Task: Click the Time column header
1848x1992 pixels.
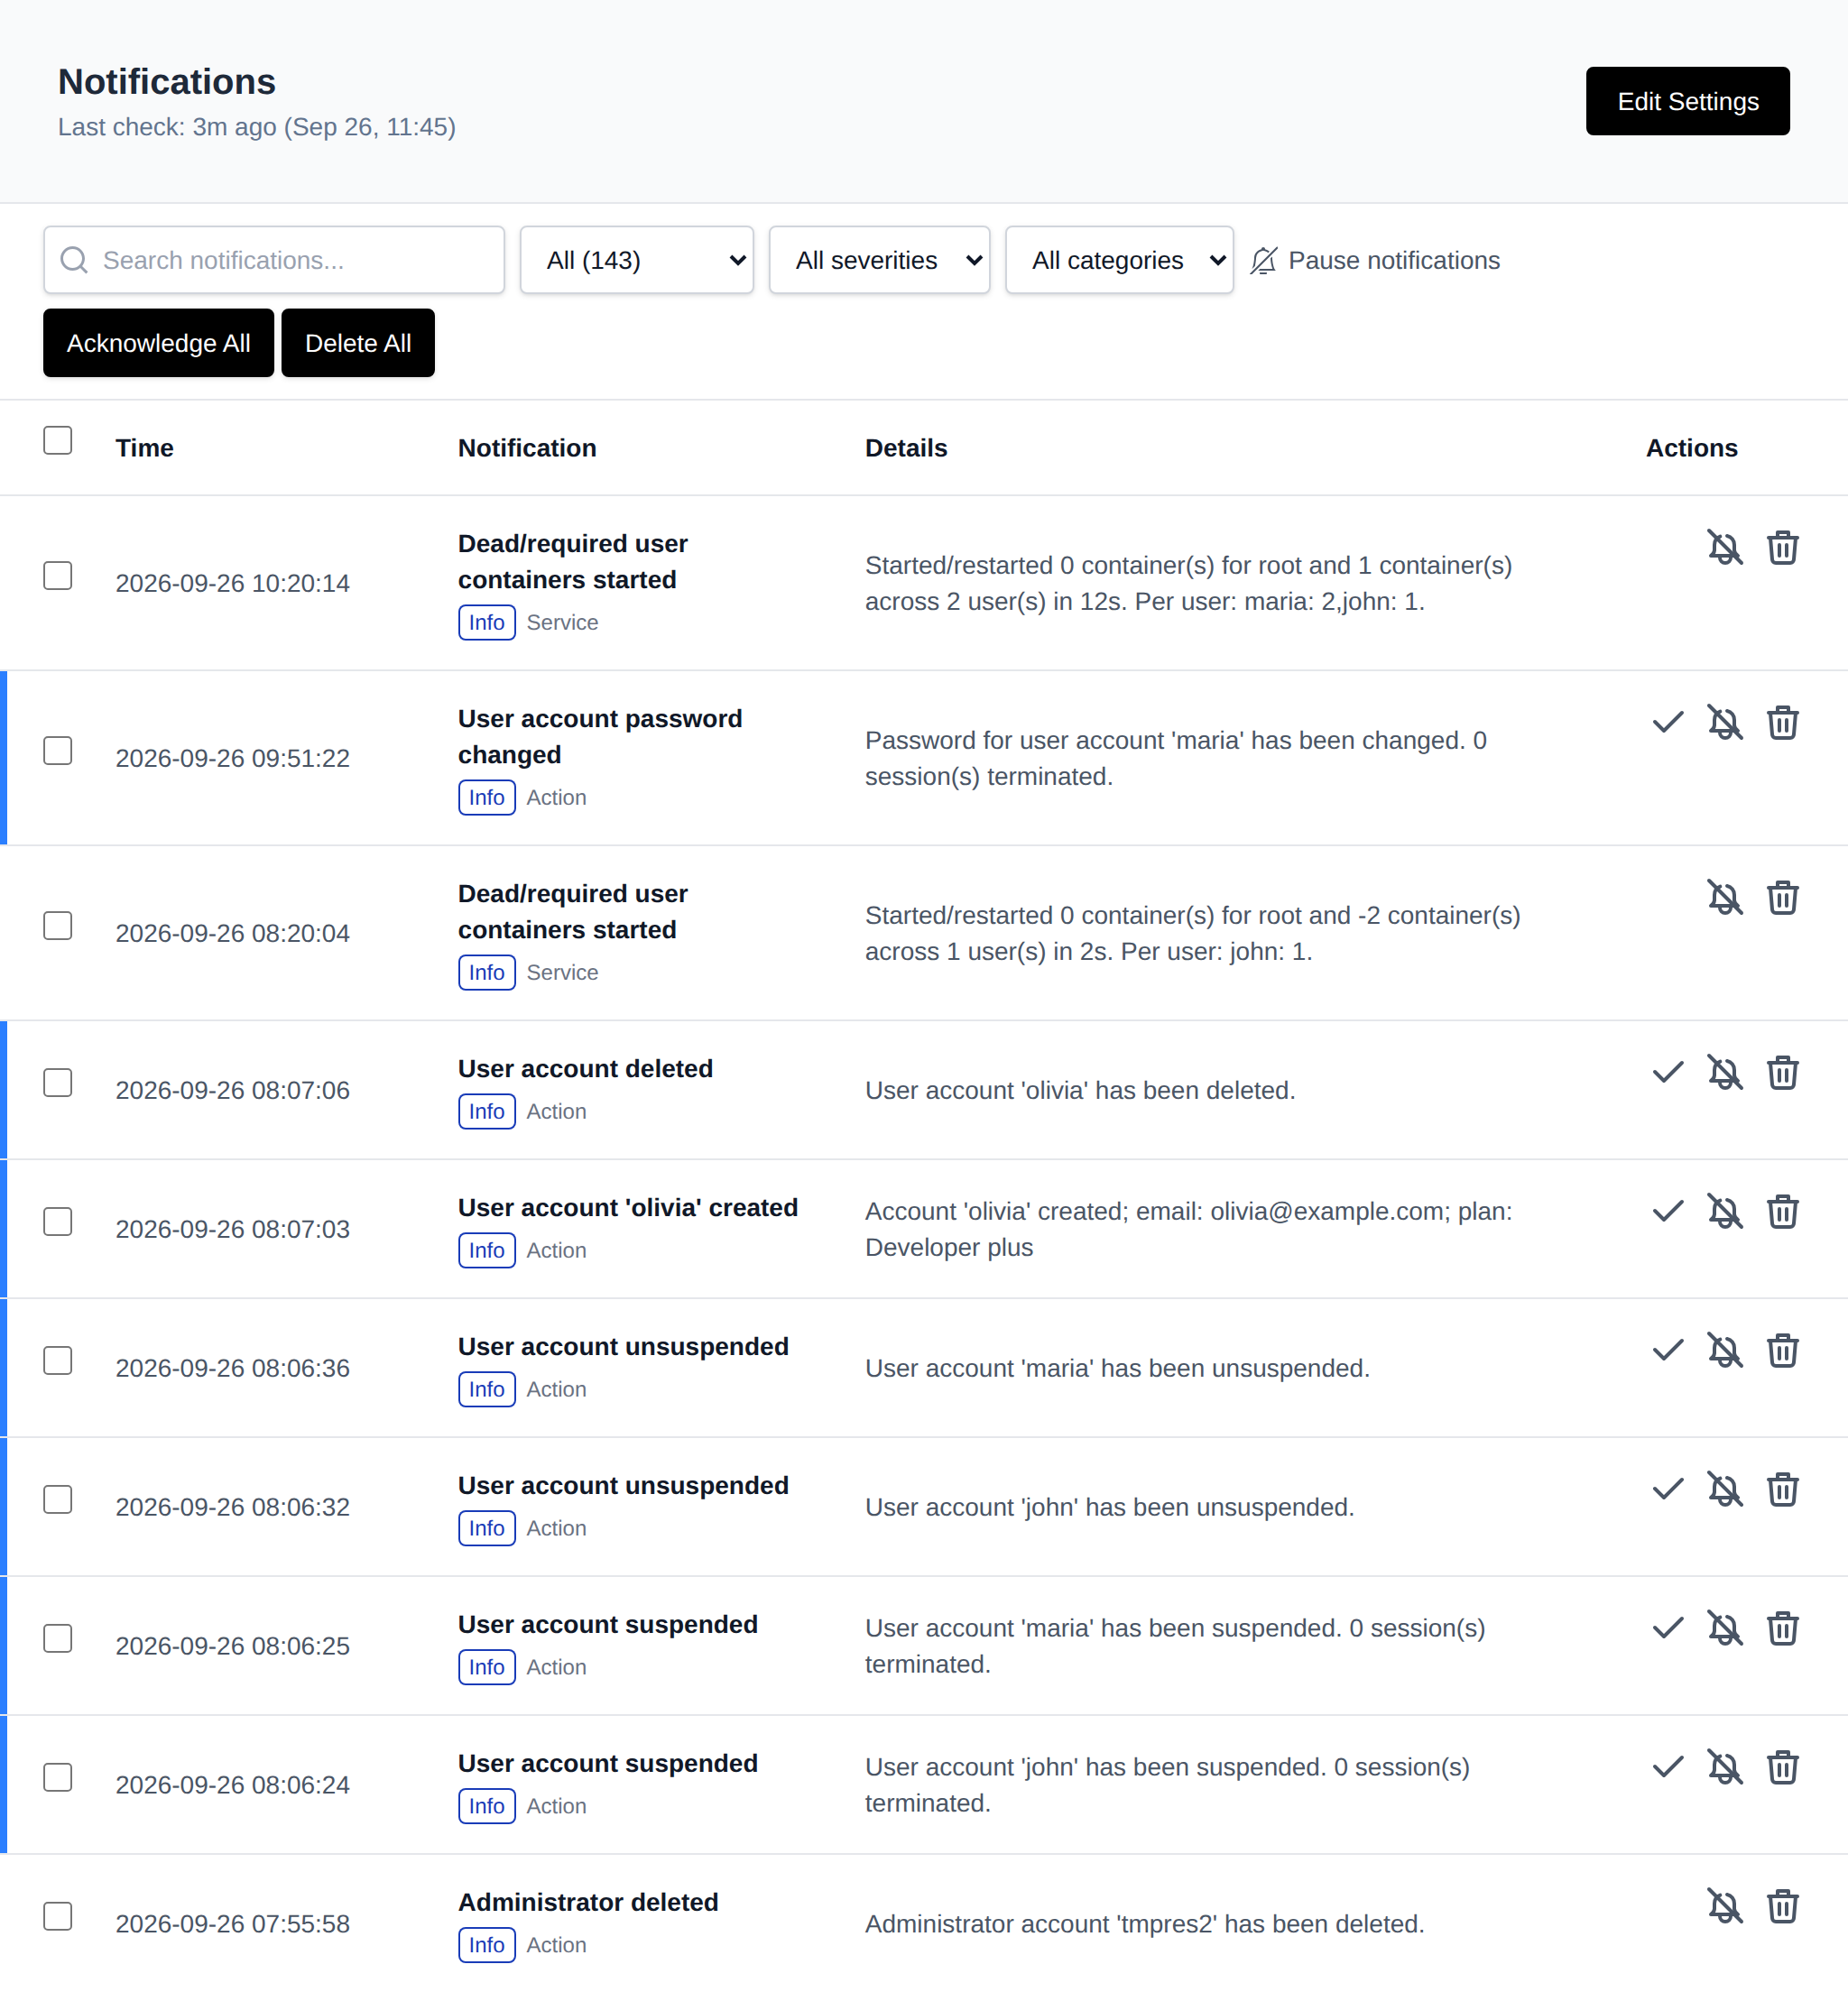Action: click(x=144, y=448)
